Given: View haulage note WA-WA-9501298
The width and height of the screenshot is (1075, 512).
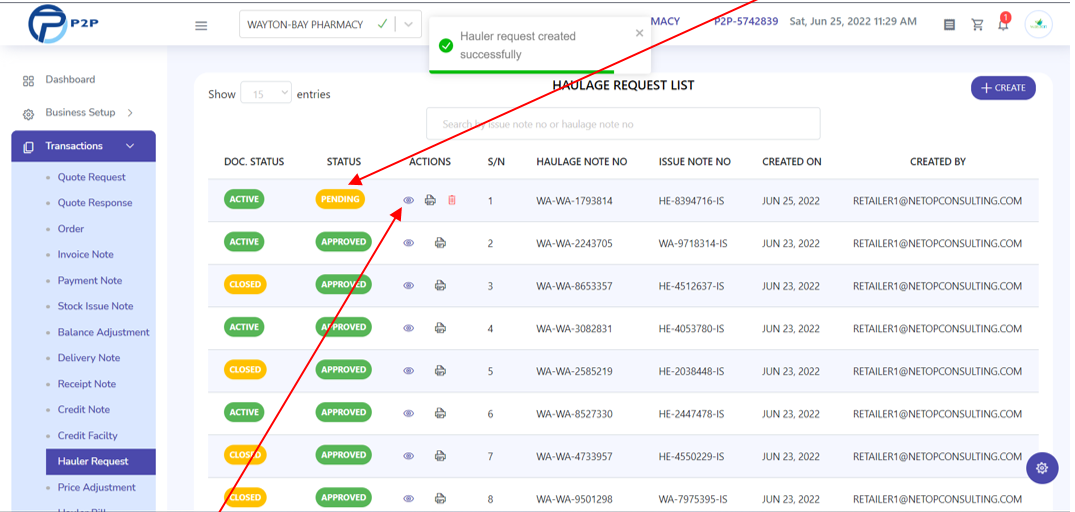Looking at the screenshot, I should coord(409,498).
